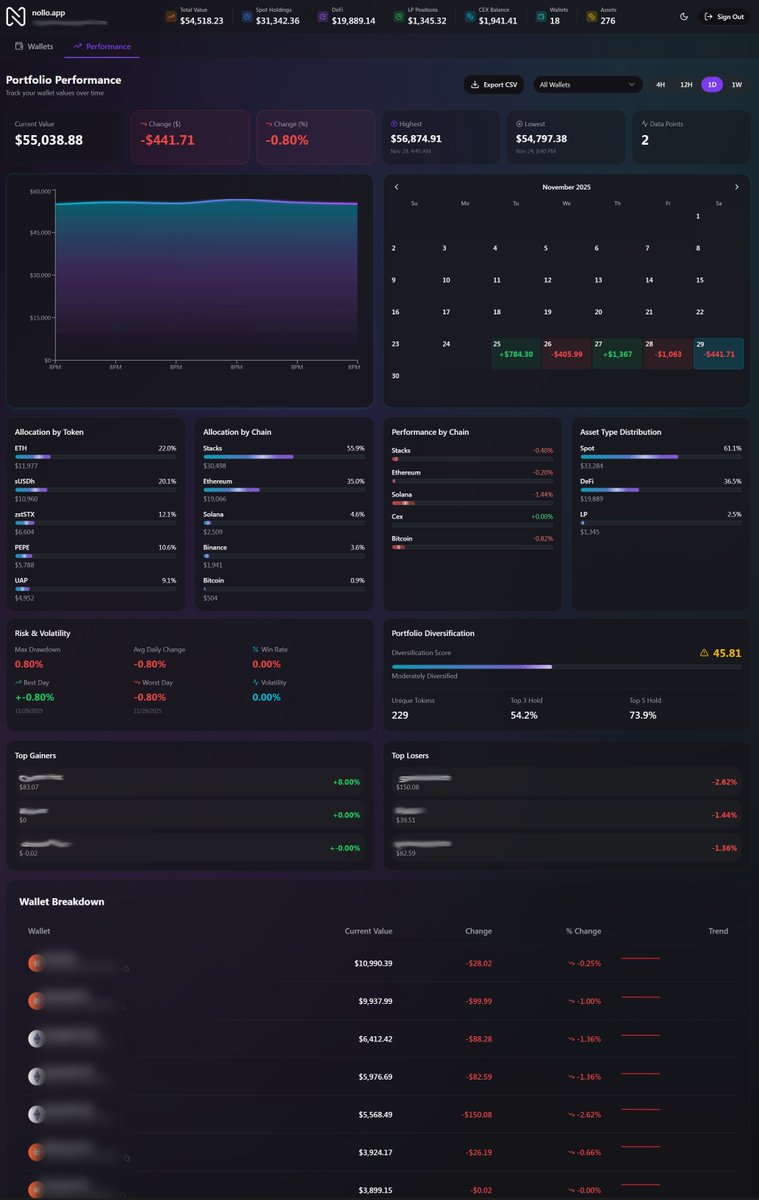Click the -$99.99 change cell

point(479,1001)
